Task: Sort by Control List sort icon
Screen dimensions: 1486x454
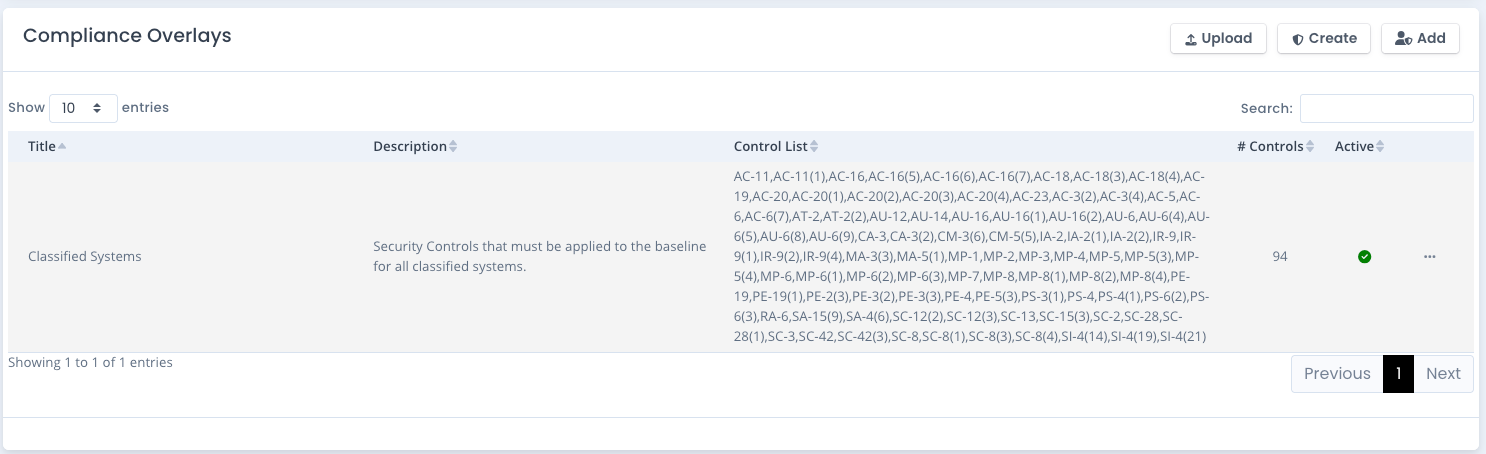Action: pos(814,147)
